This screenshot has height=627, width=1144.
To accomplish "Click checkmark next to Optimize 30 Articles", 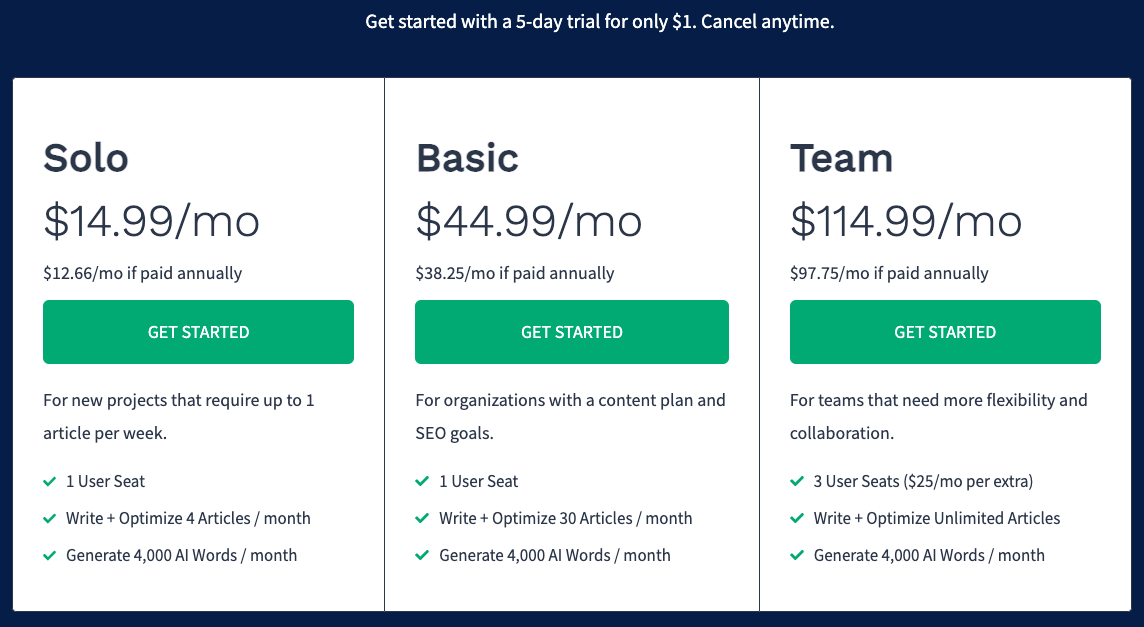I will [x=422, y=519].
